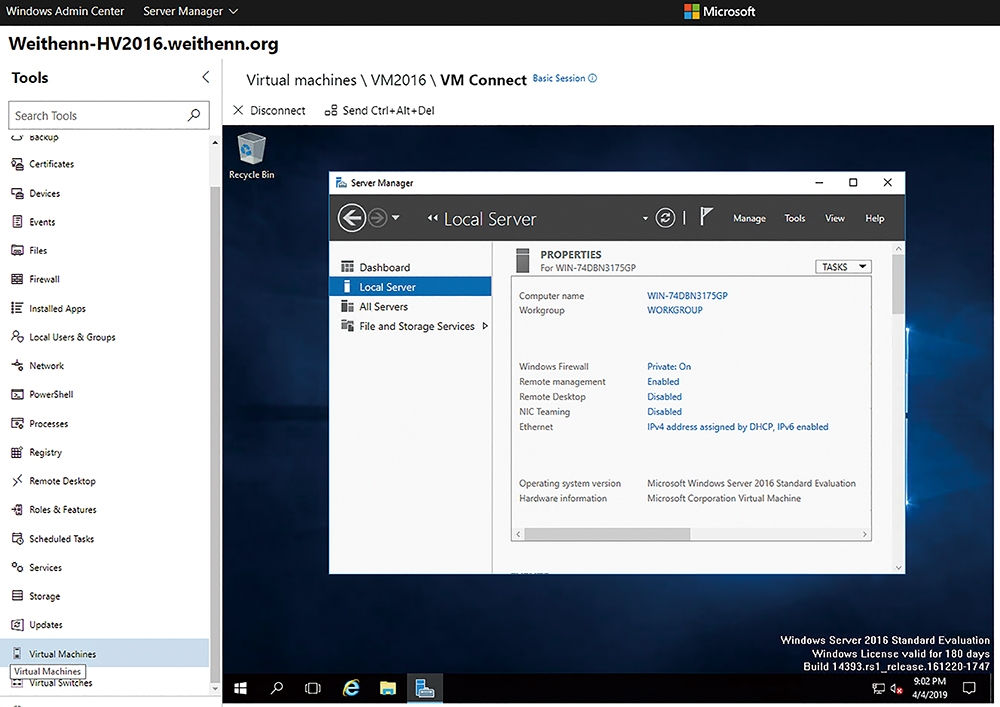This screenshot has width=1000, height=707.
Task: Collapse the Tools panel
Action: tap(205, 77)
